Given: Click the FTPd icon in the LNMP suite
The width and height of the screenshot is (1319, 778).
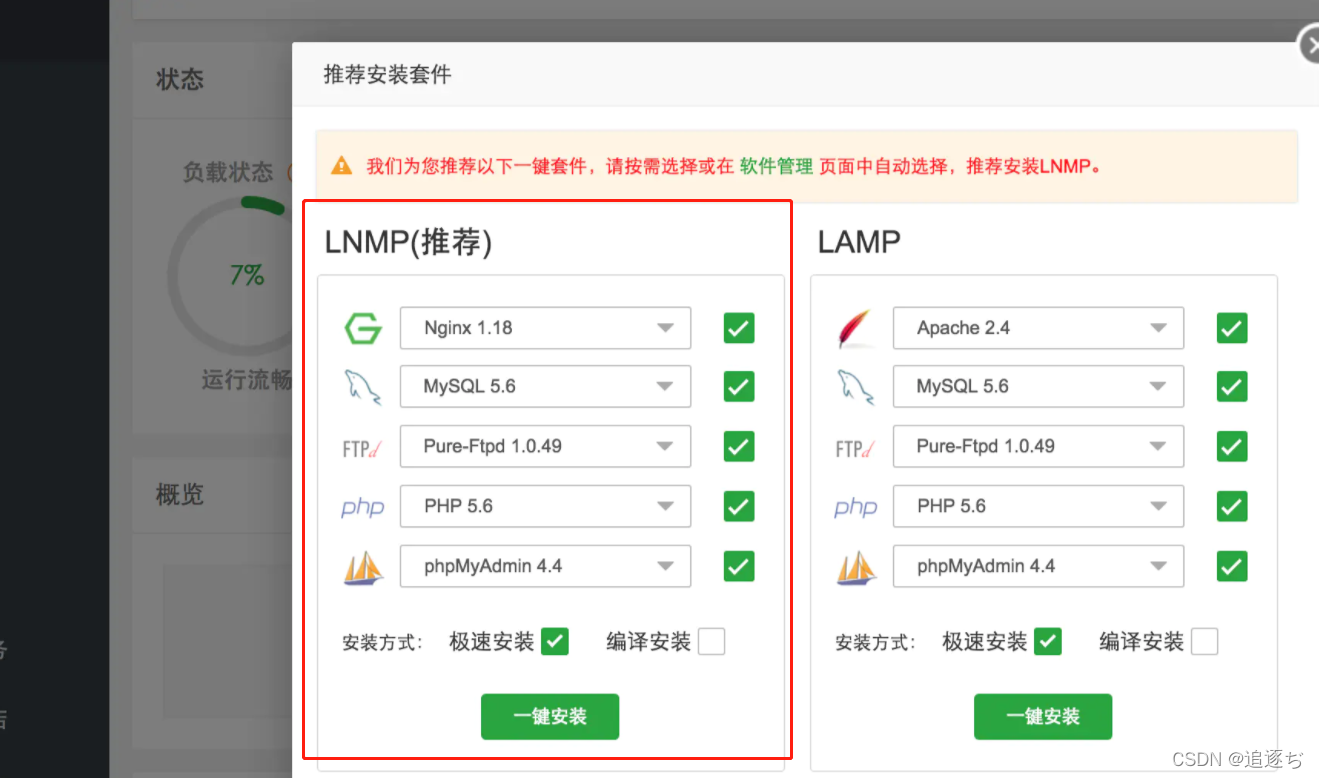Looking at the screenshot, I should [361, 447].
